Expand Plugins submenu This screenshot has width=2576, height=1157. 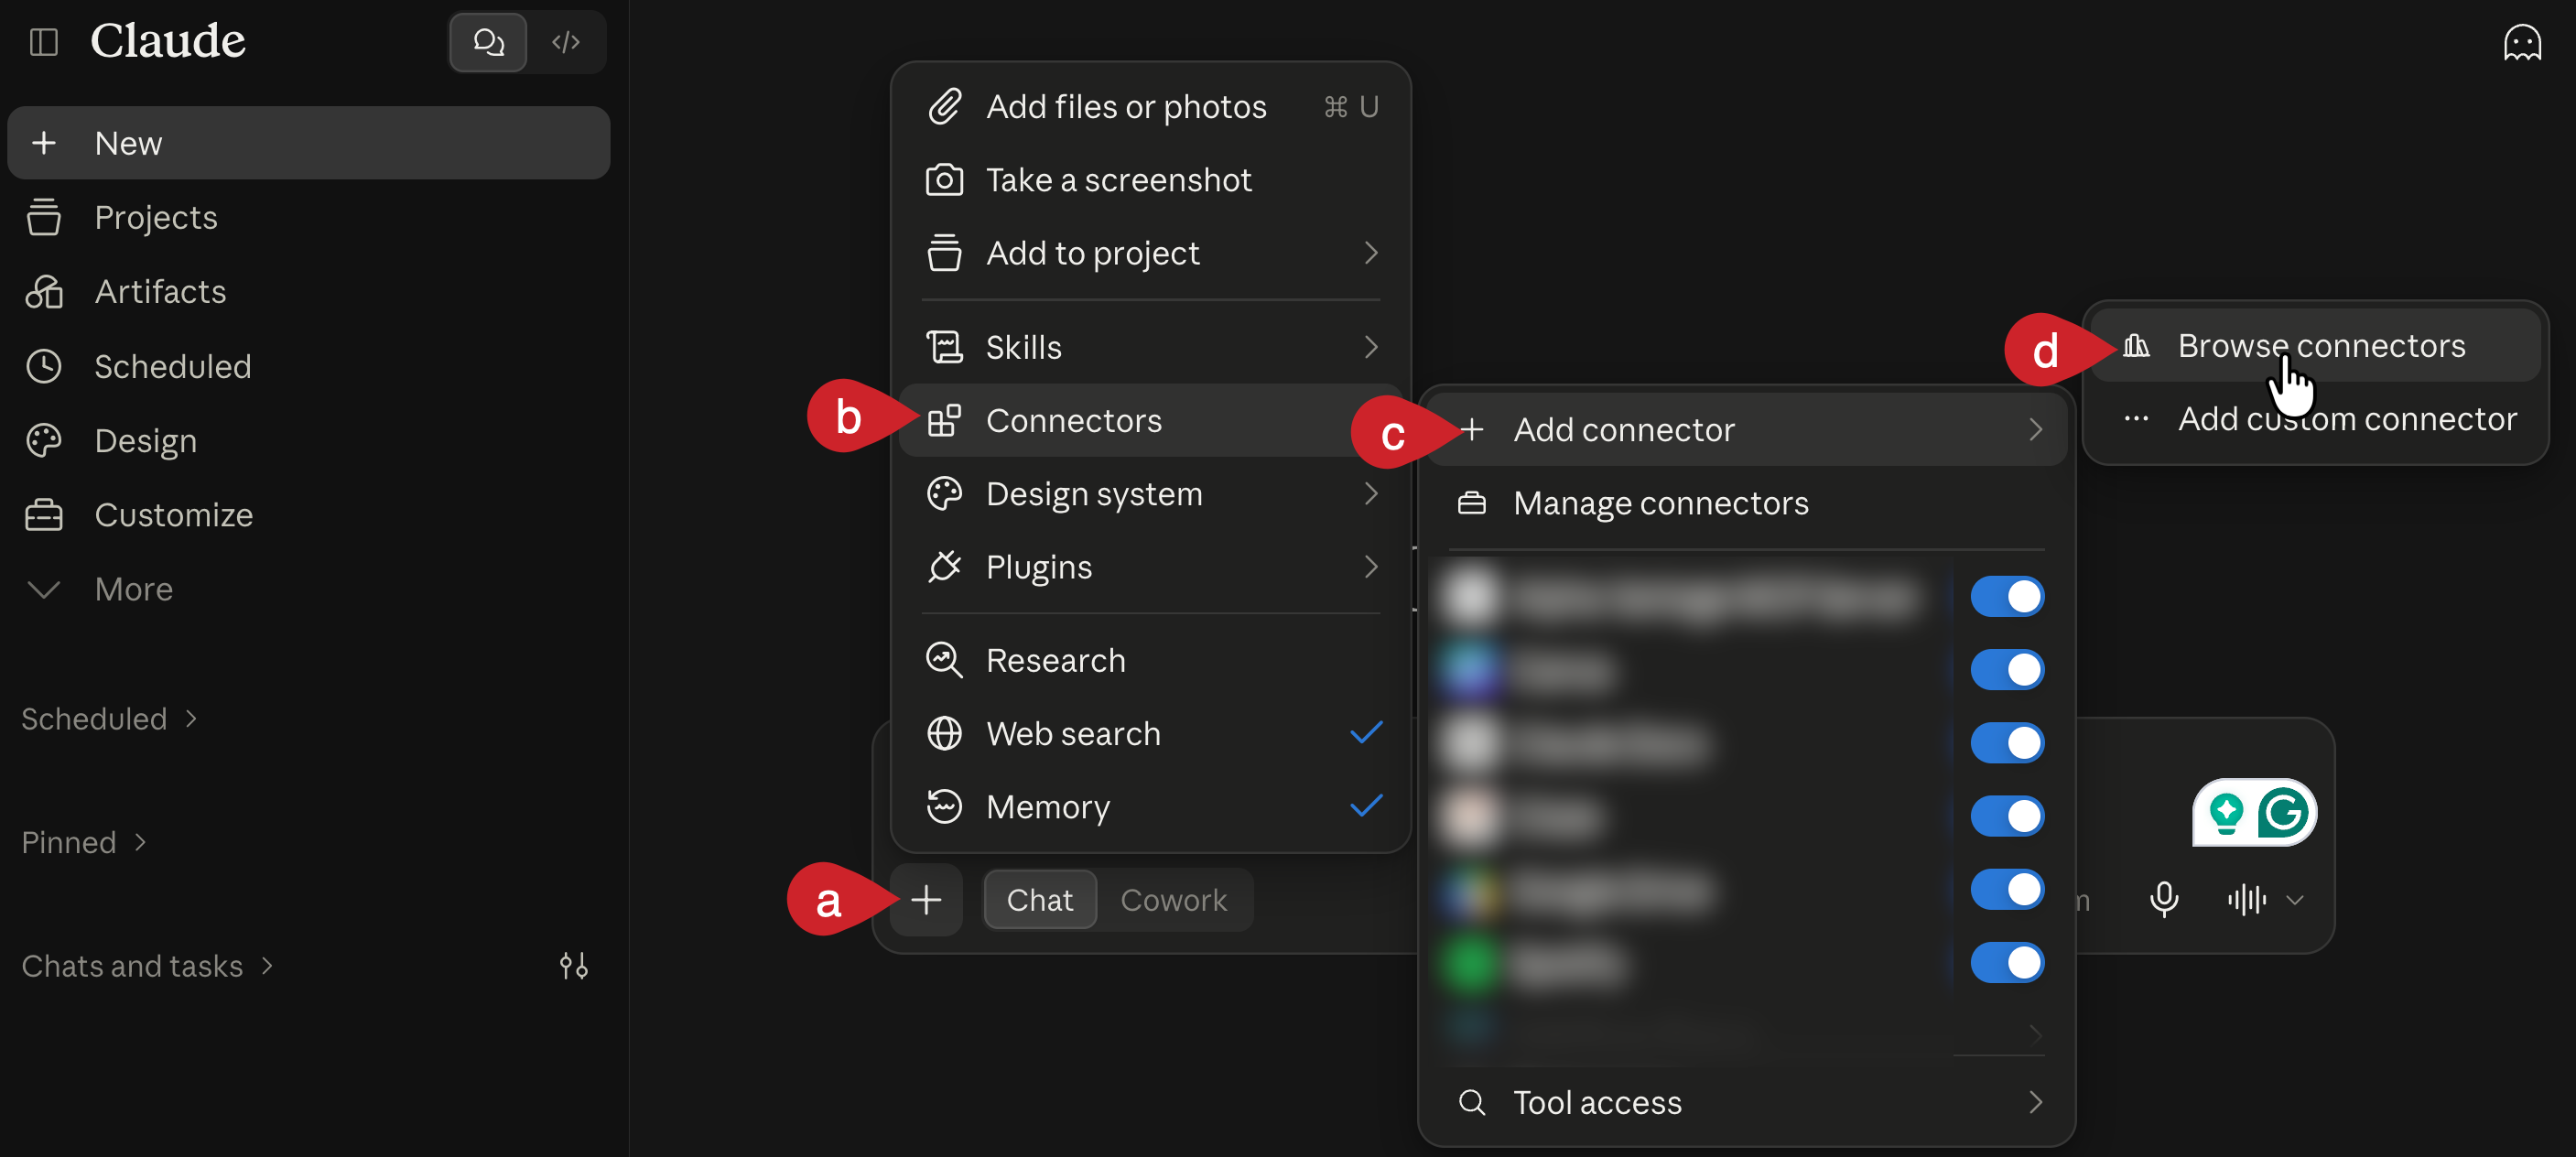pyautogui.click(x=1150, y=567)
